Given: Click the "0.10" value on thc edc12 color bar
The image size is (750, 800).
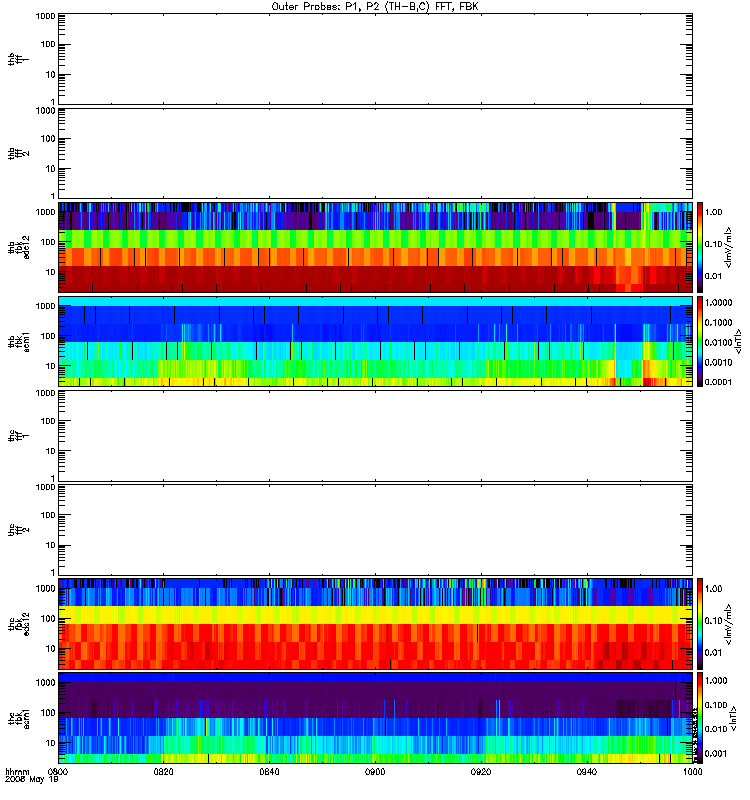Looking at the screenshot, I should 714,620.
